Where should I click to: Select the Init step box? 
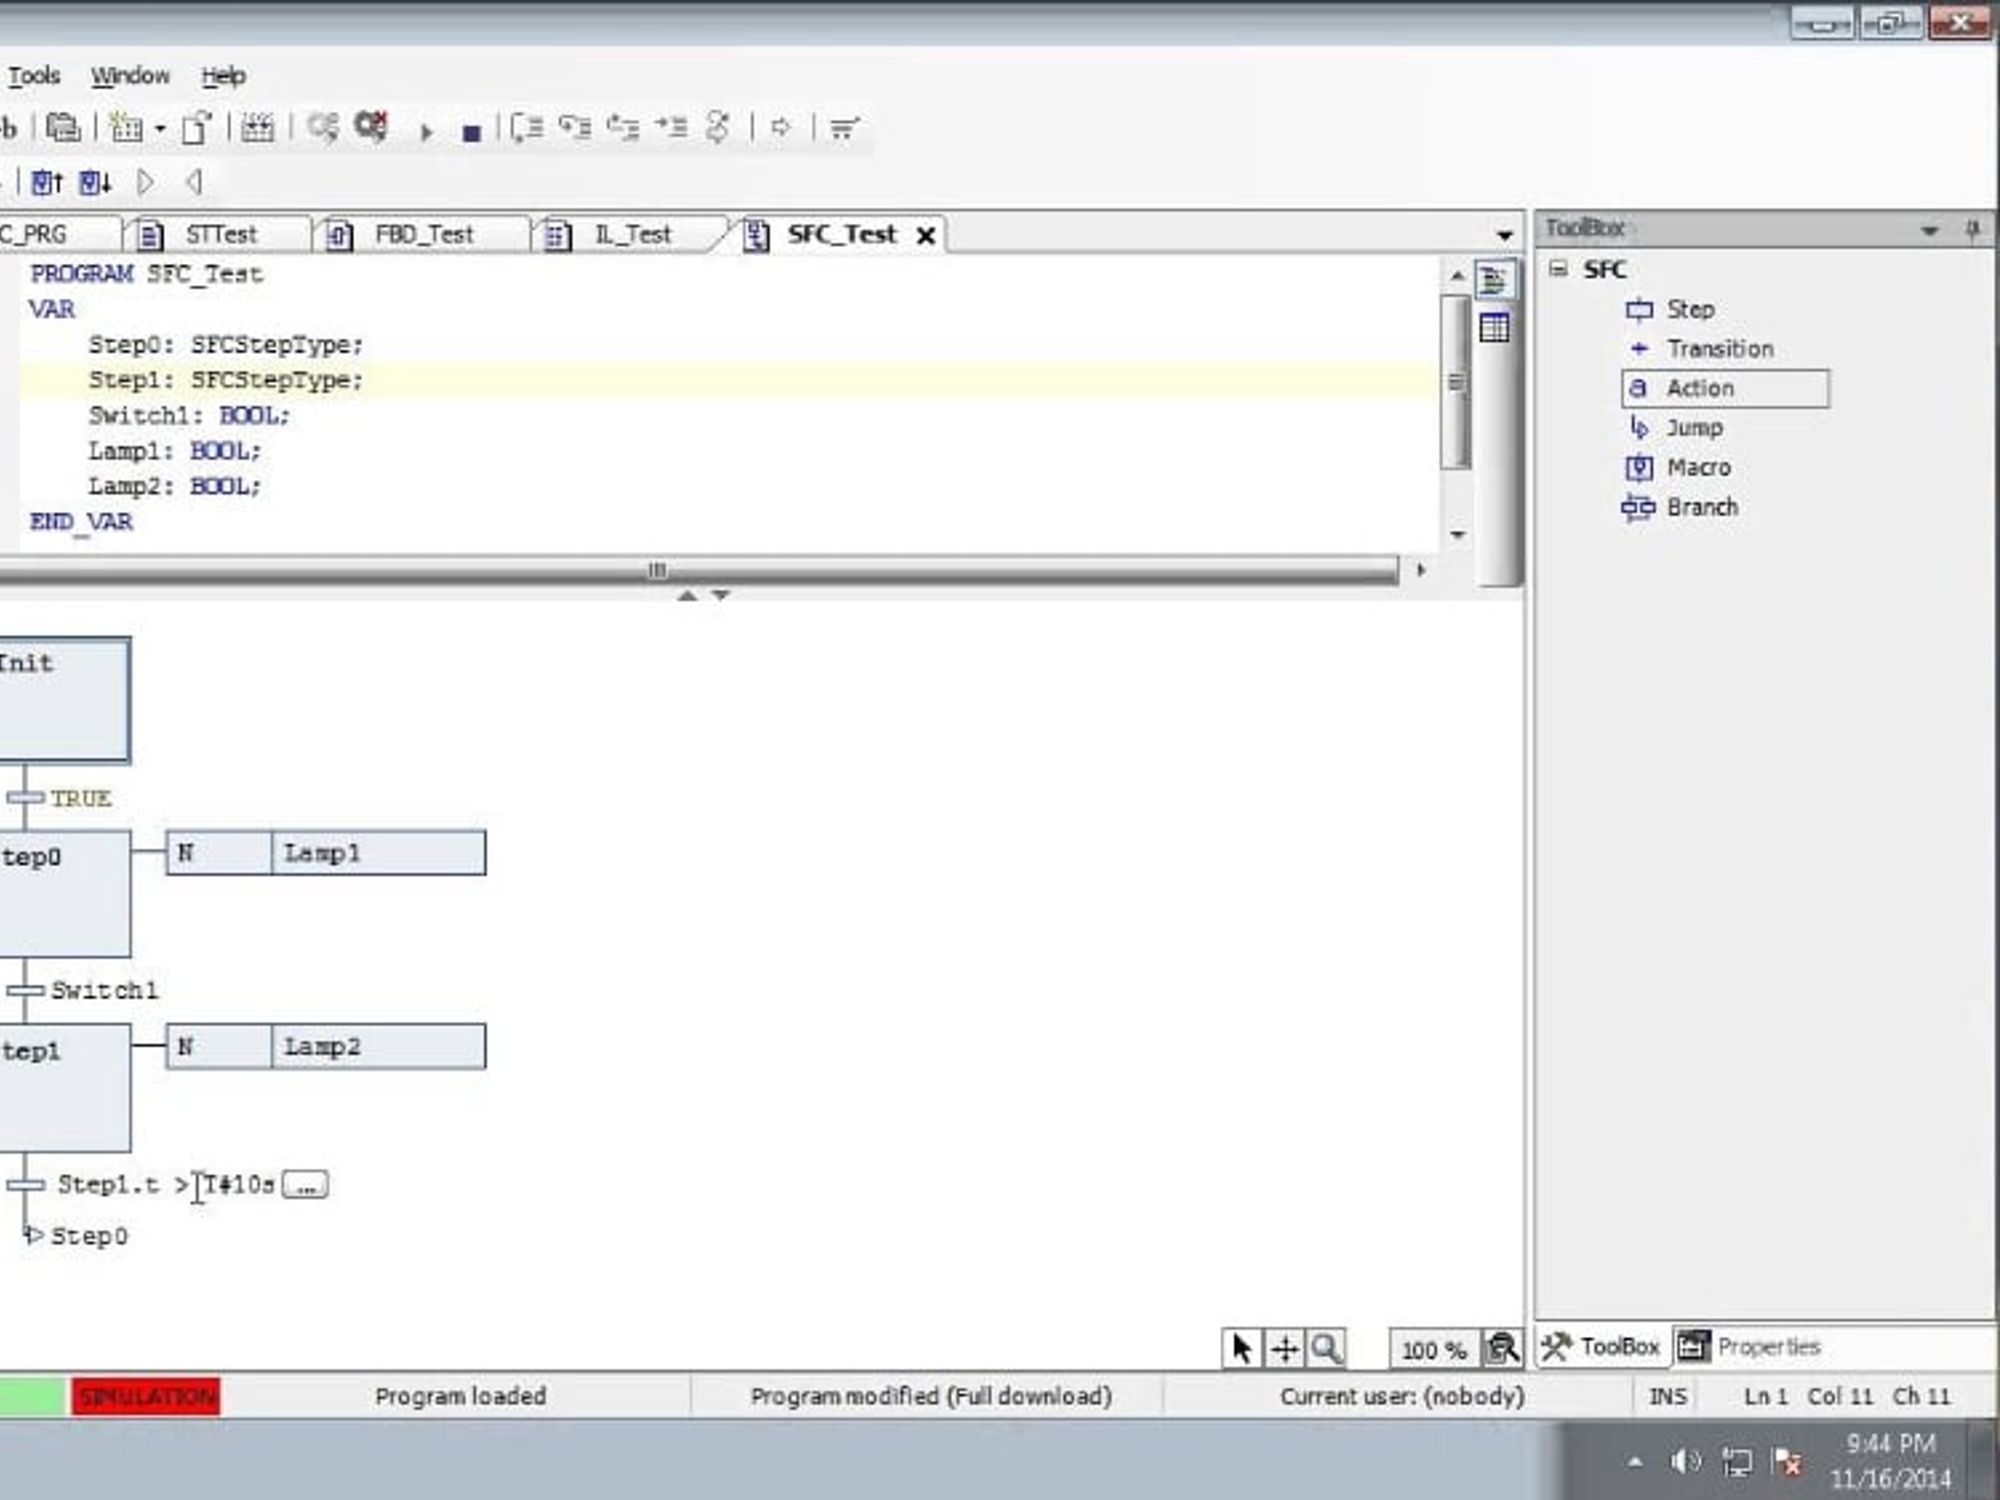tap(64, 700)
